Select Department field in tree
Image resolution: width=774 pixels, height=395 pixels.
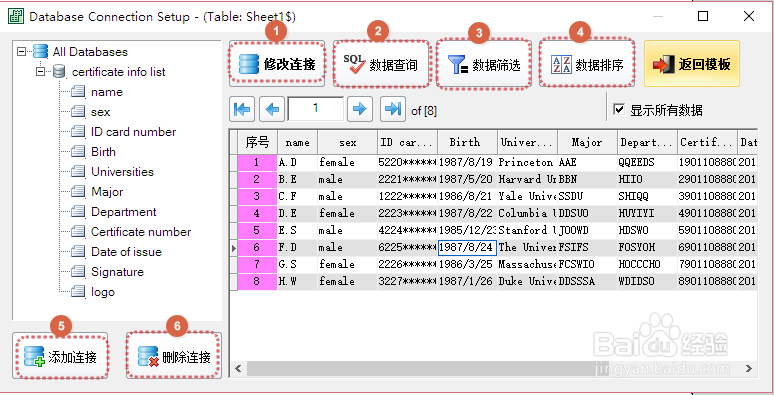pyautogui.click(x=124, y=212)
